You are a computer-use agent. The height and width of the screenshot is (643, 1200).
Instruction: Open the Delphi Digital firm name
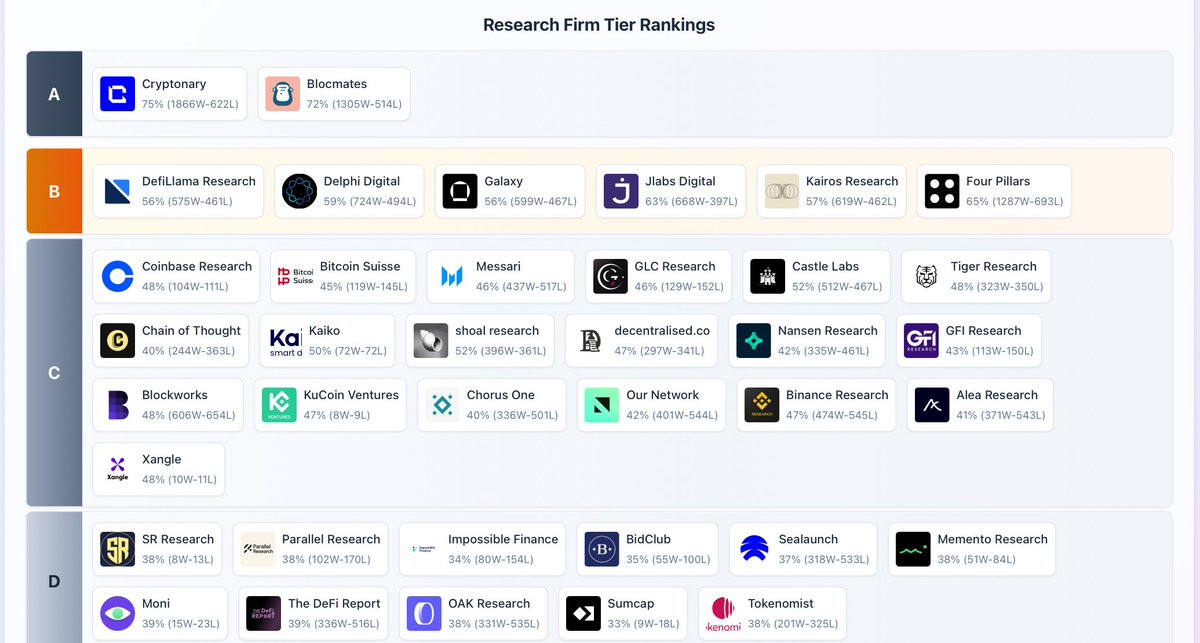pyautogui.click(x=362, y=181)
